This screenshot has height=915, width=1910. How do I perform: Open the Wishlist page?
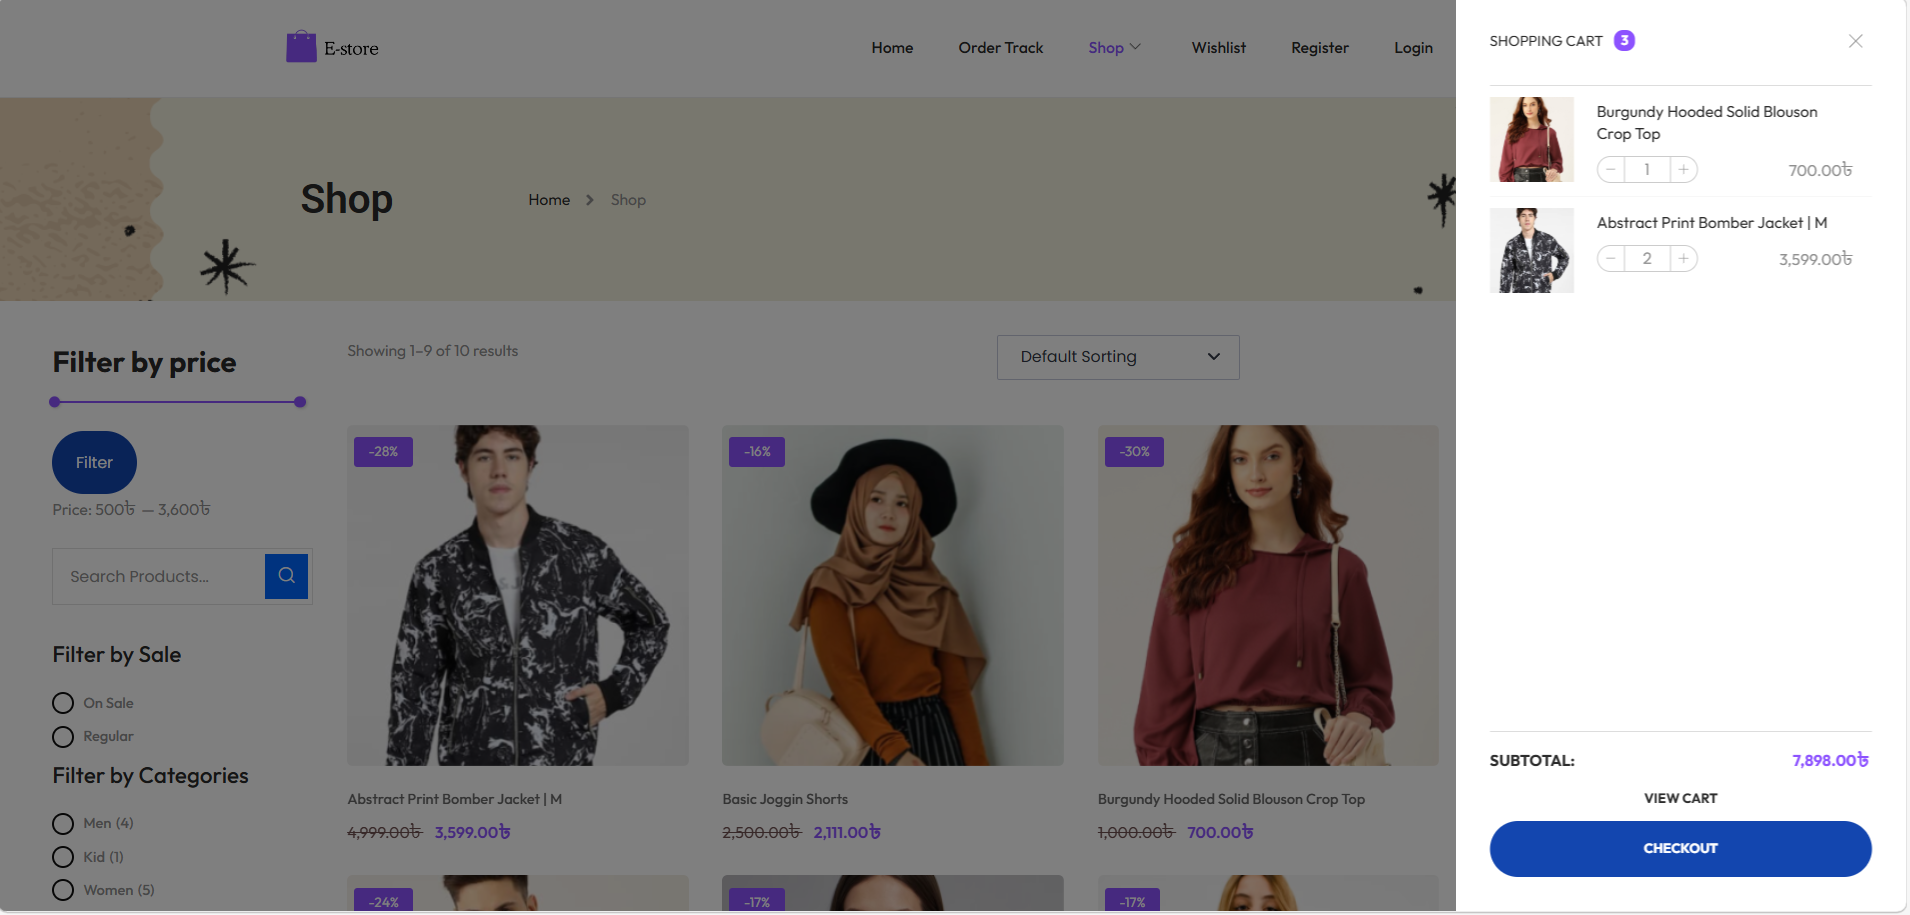coord(1218,48)
